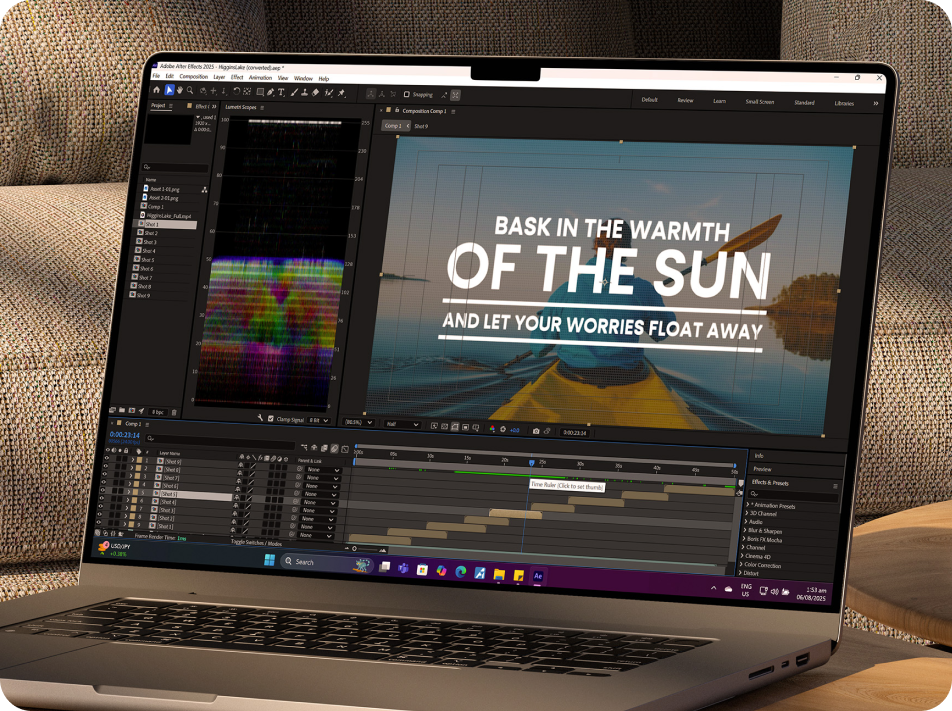952x711 pixels.
Task: Open the Window menu
Action: 304,78
